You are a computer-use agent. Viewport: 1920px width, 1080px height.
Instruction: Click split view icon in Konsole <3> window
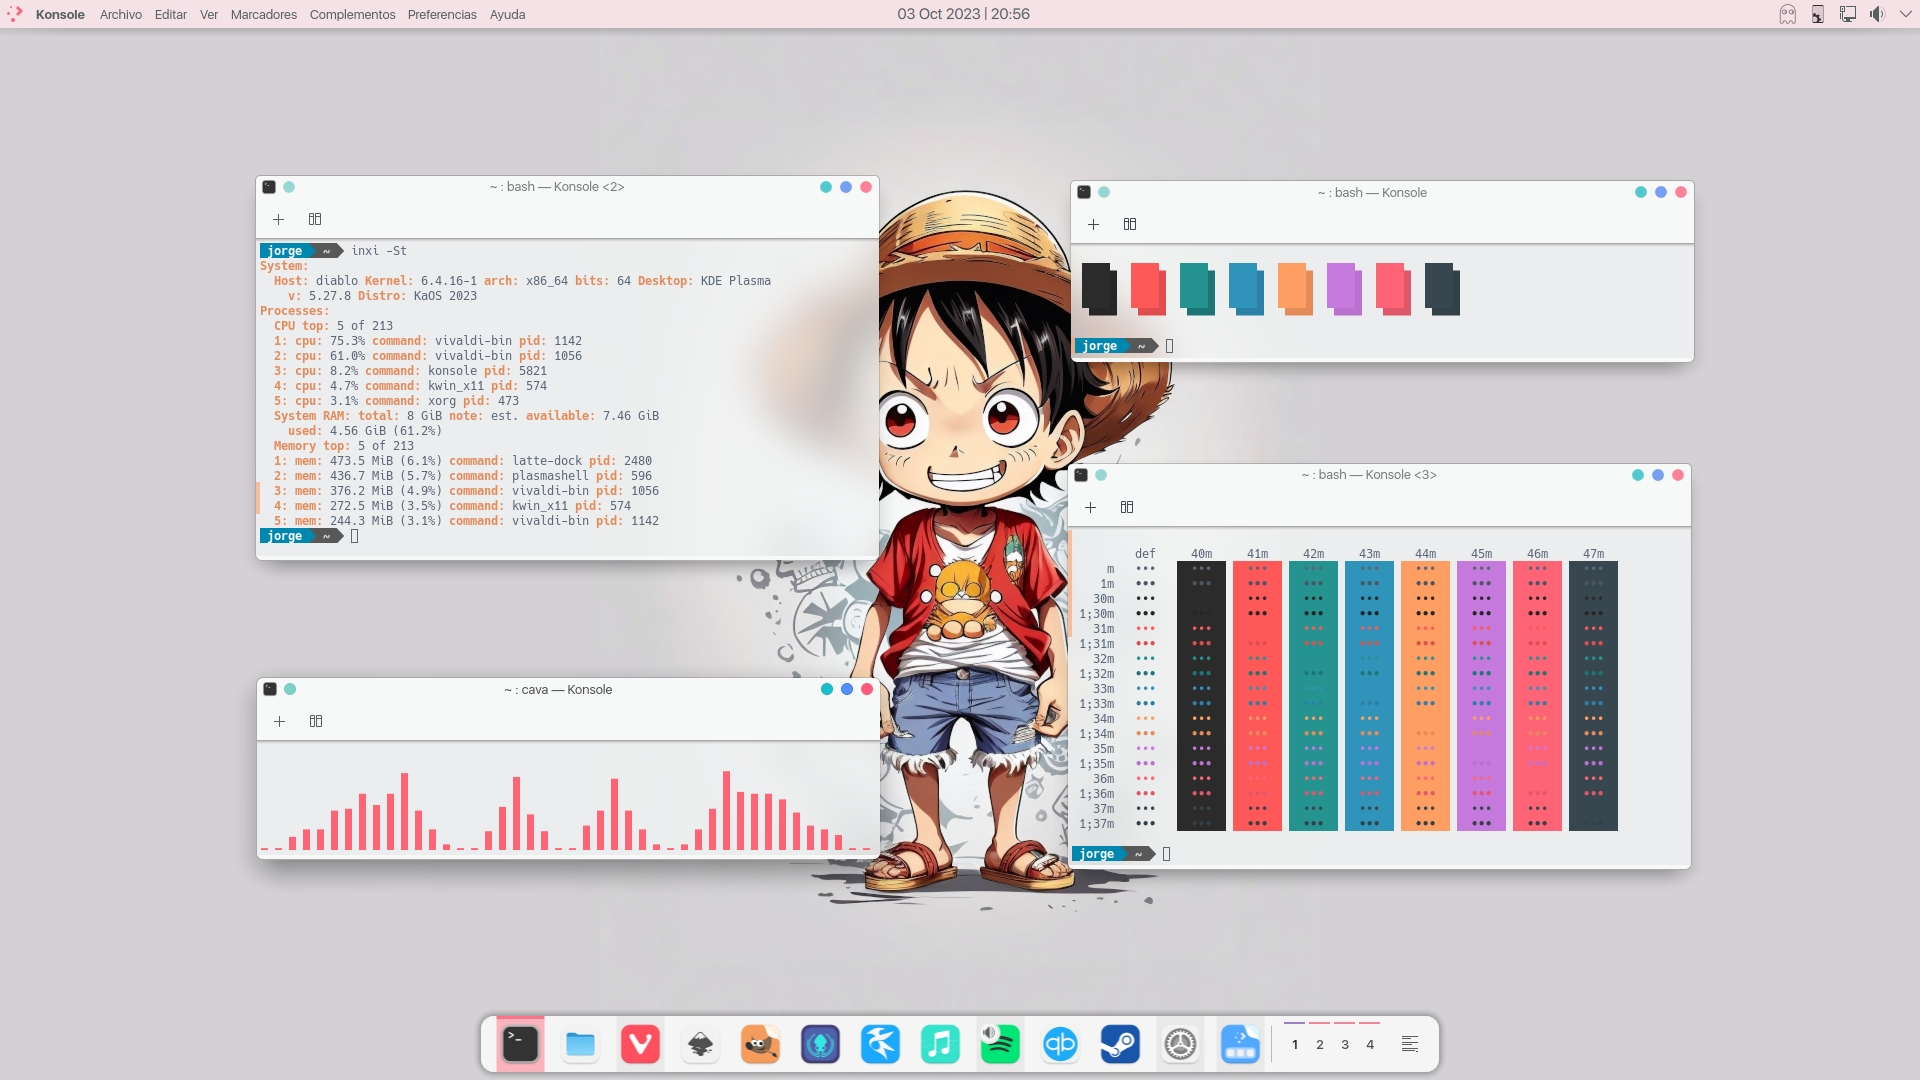pos(1127,507)
